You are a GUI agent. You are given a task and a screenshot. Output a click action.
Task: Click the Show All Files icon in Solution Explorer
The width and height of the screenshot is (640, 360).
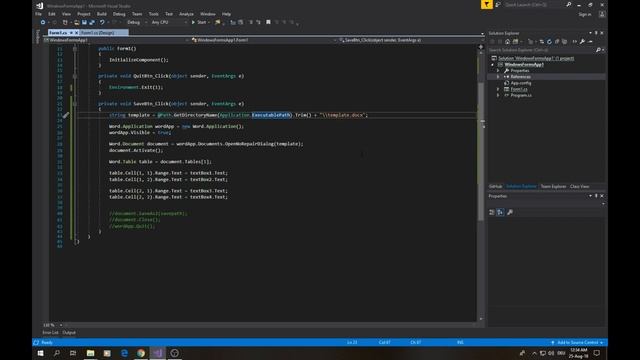[564, 42]
